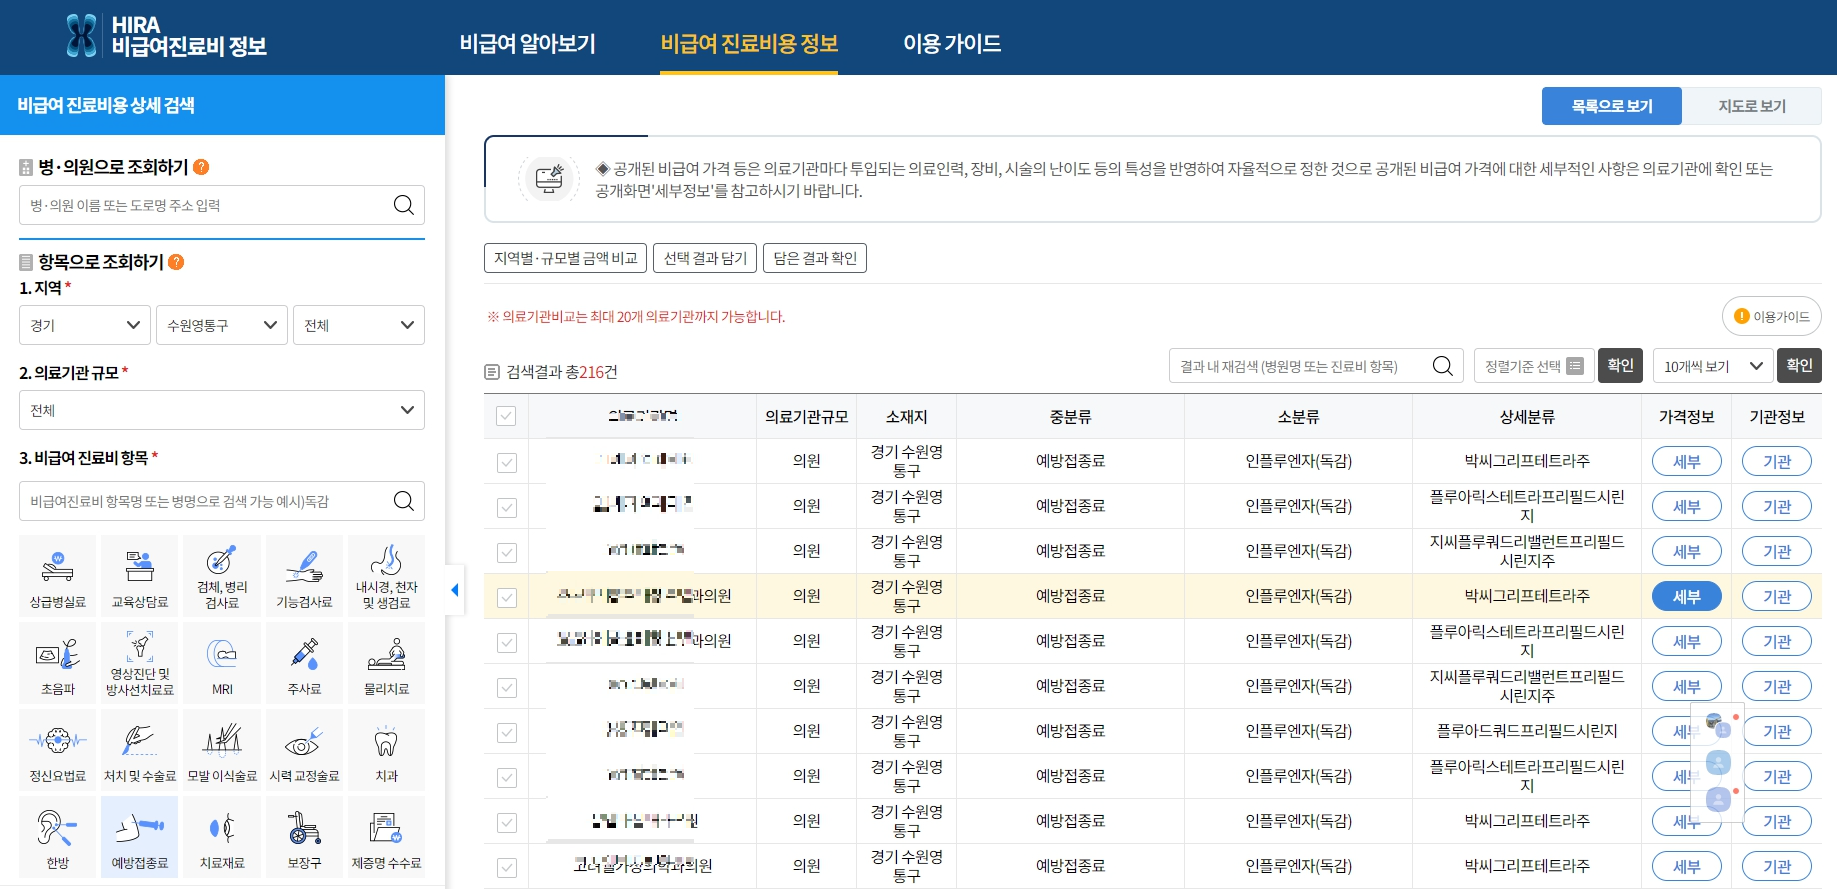Choose the 제증명 수수료 category icon
This screenshot has width=1837, height=889.
tap(387, 836)
